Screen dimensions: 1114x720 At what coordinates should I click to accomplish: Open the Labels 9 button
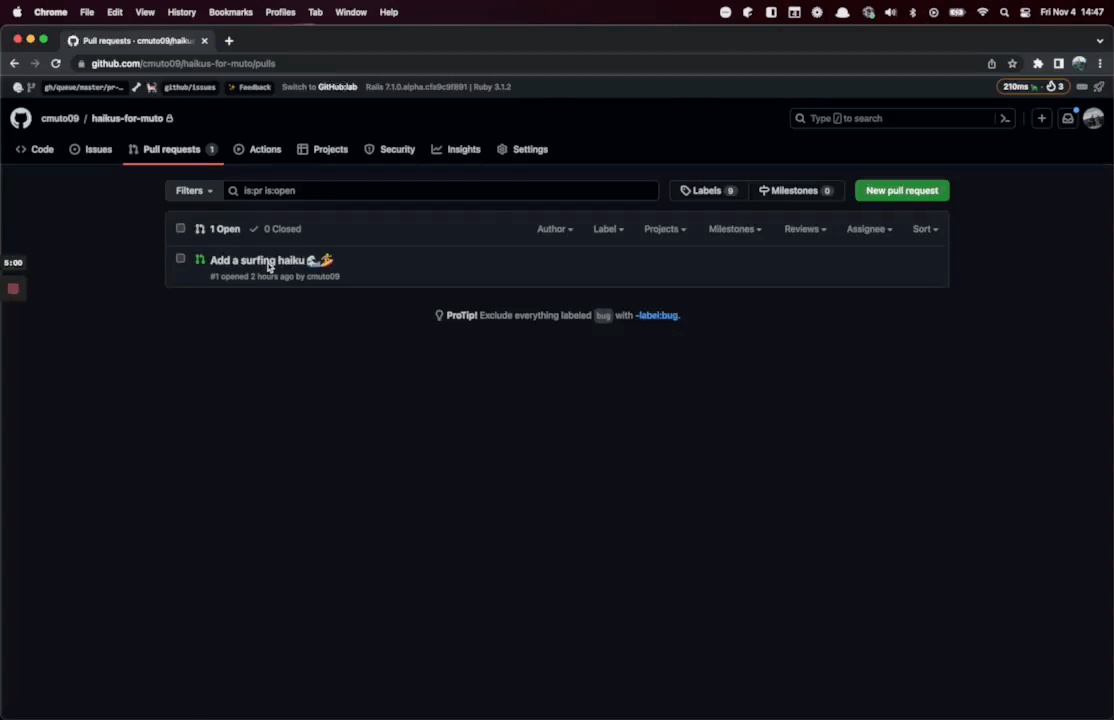708,190
